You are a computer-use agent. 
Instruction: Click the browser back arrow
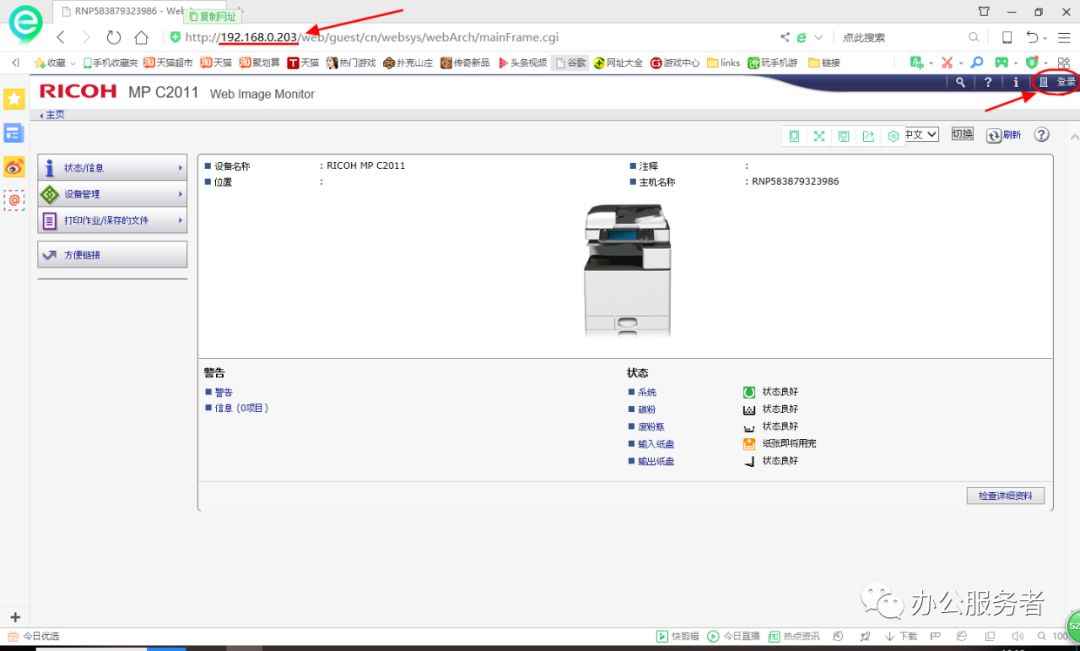[61, 37]
